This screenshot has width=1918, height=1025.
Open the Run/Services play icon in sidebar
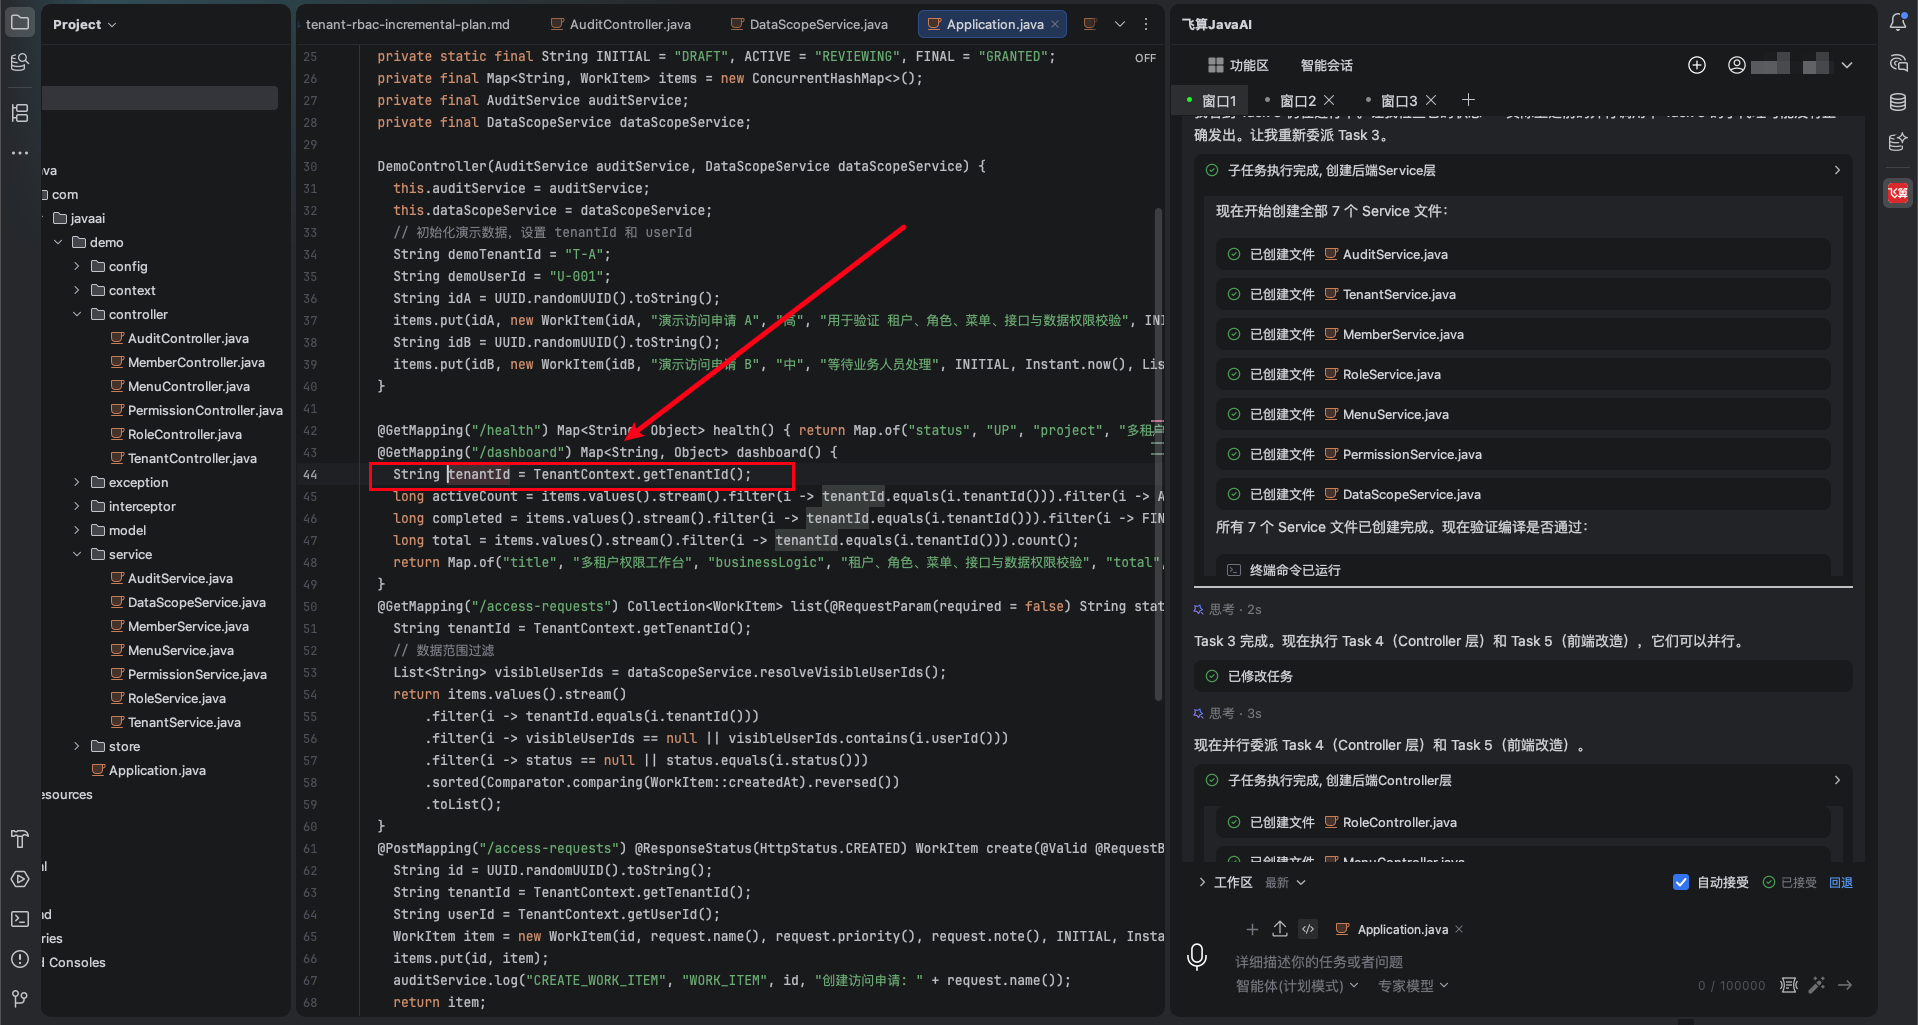[19, 879]
